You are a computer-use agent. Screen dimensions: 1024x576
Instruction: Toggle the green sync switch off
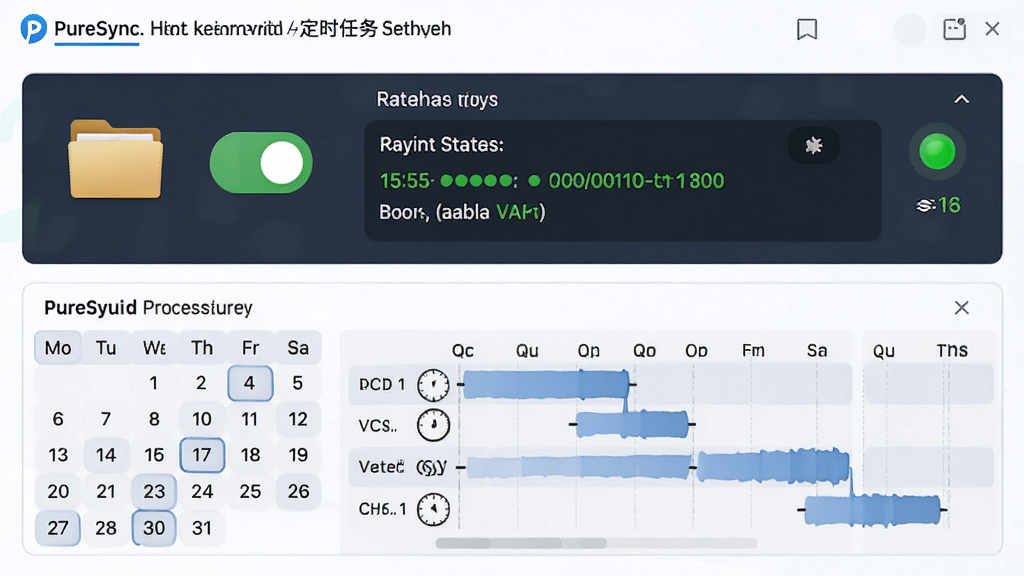coord(261,163)
